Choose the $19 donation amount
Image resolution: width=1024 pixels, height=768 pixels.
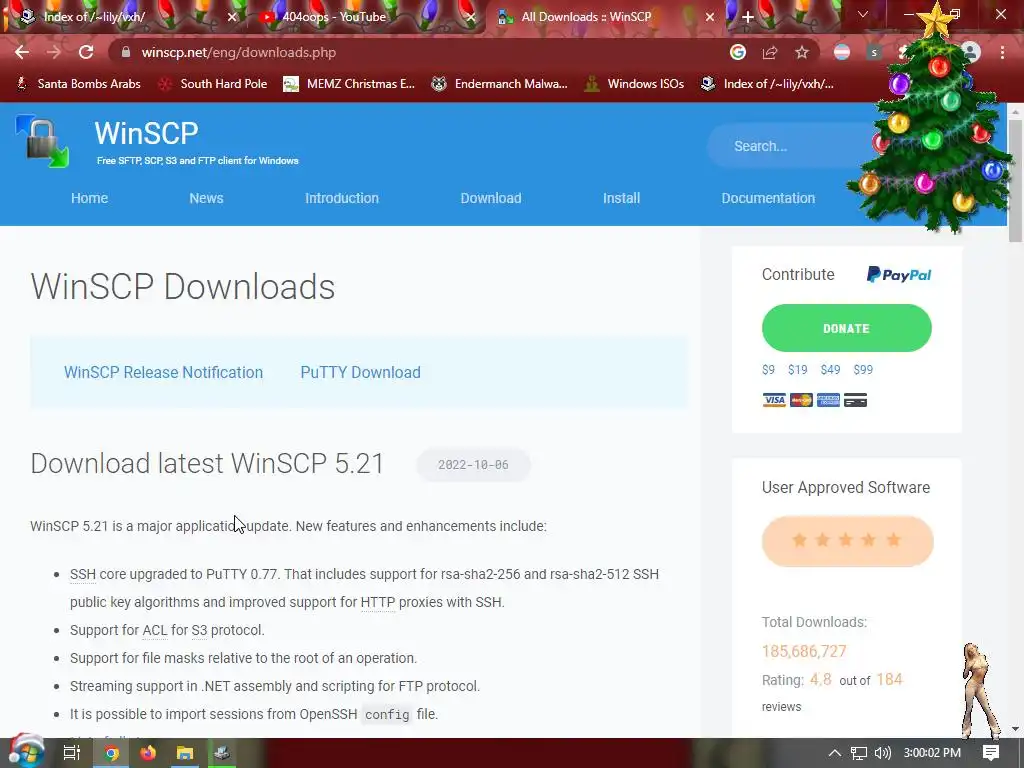[797, 370]
